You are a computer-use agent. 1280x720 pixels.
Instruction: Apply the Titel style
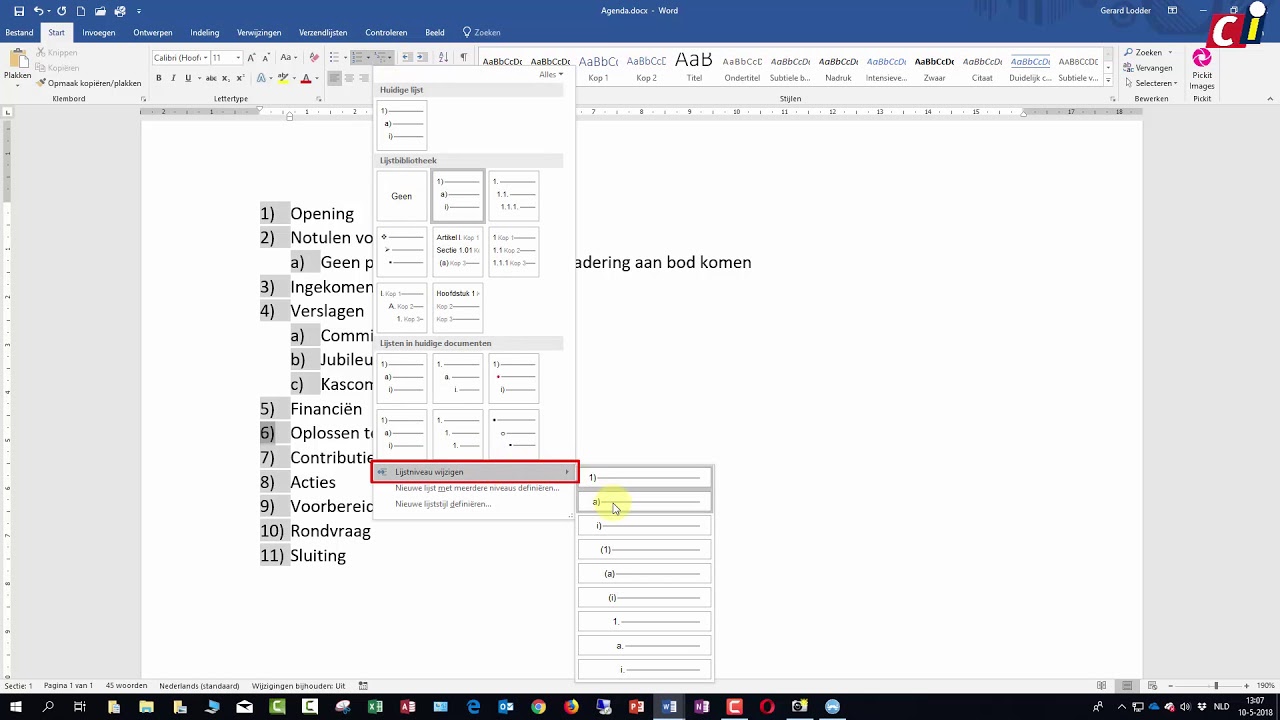click(694, 66)
